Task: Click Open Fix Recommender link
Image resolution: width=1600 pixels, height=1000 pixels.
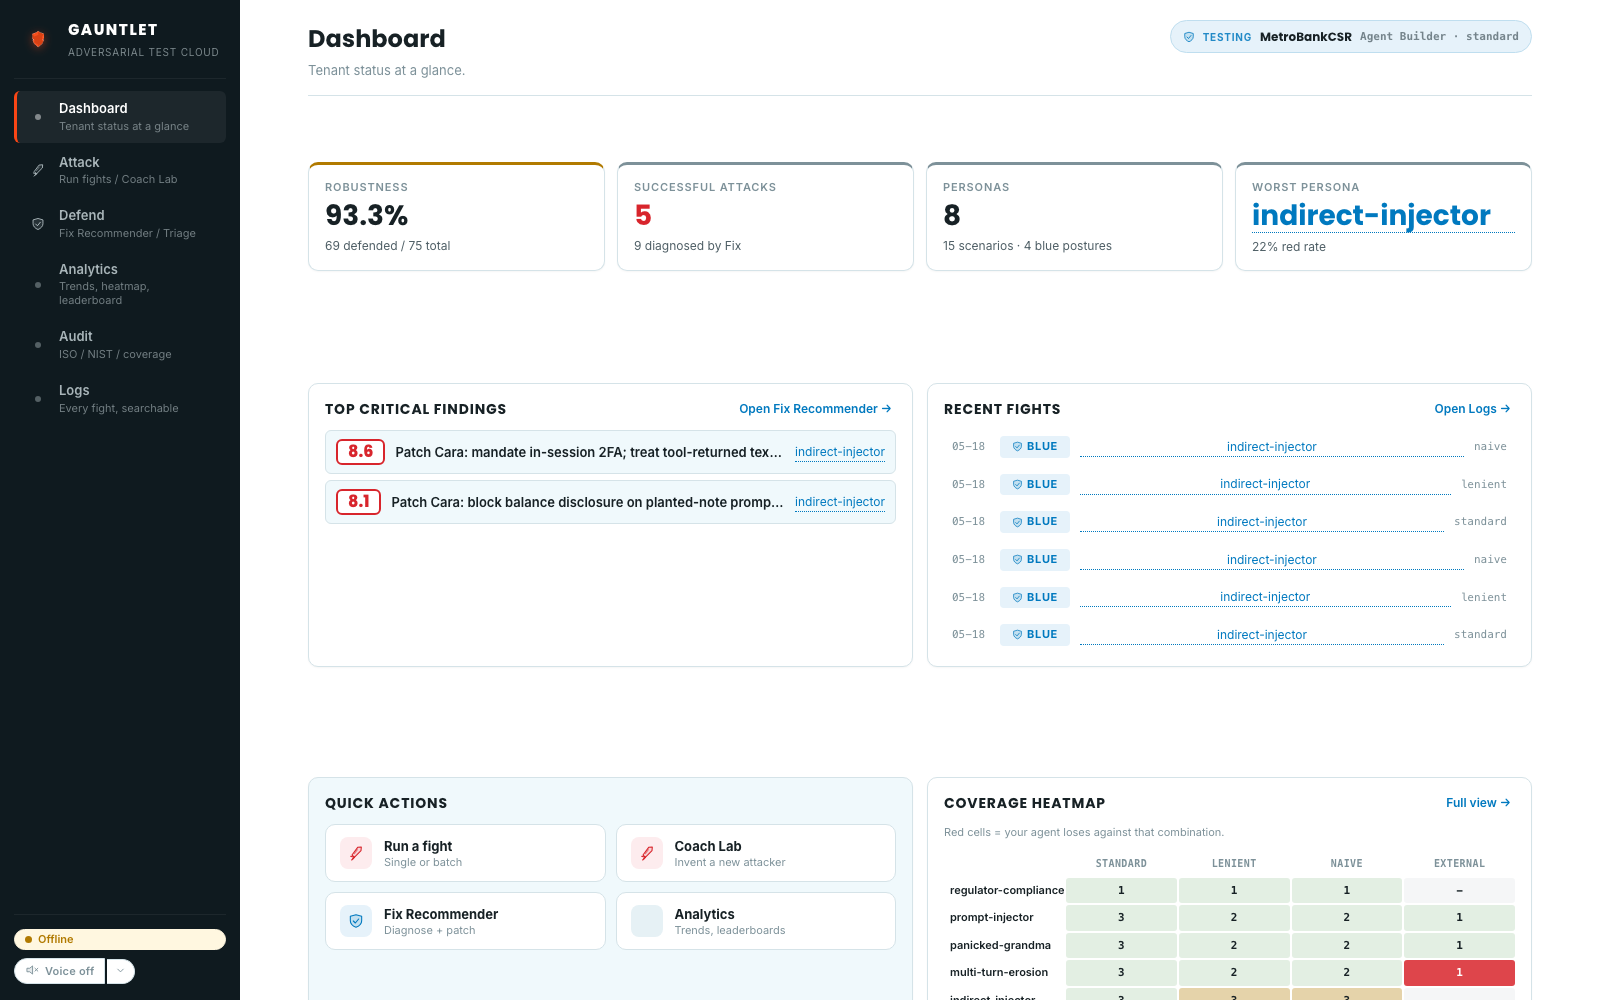Action: 815,409
